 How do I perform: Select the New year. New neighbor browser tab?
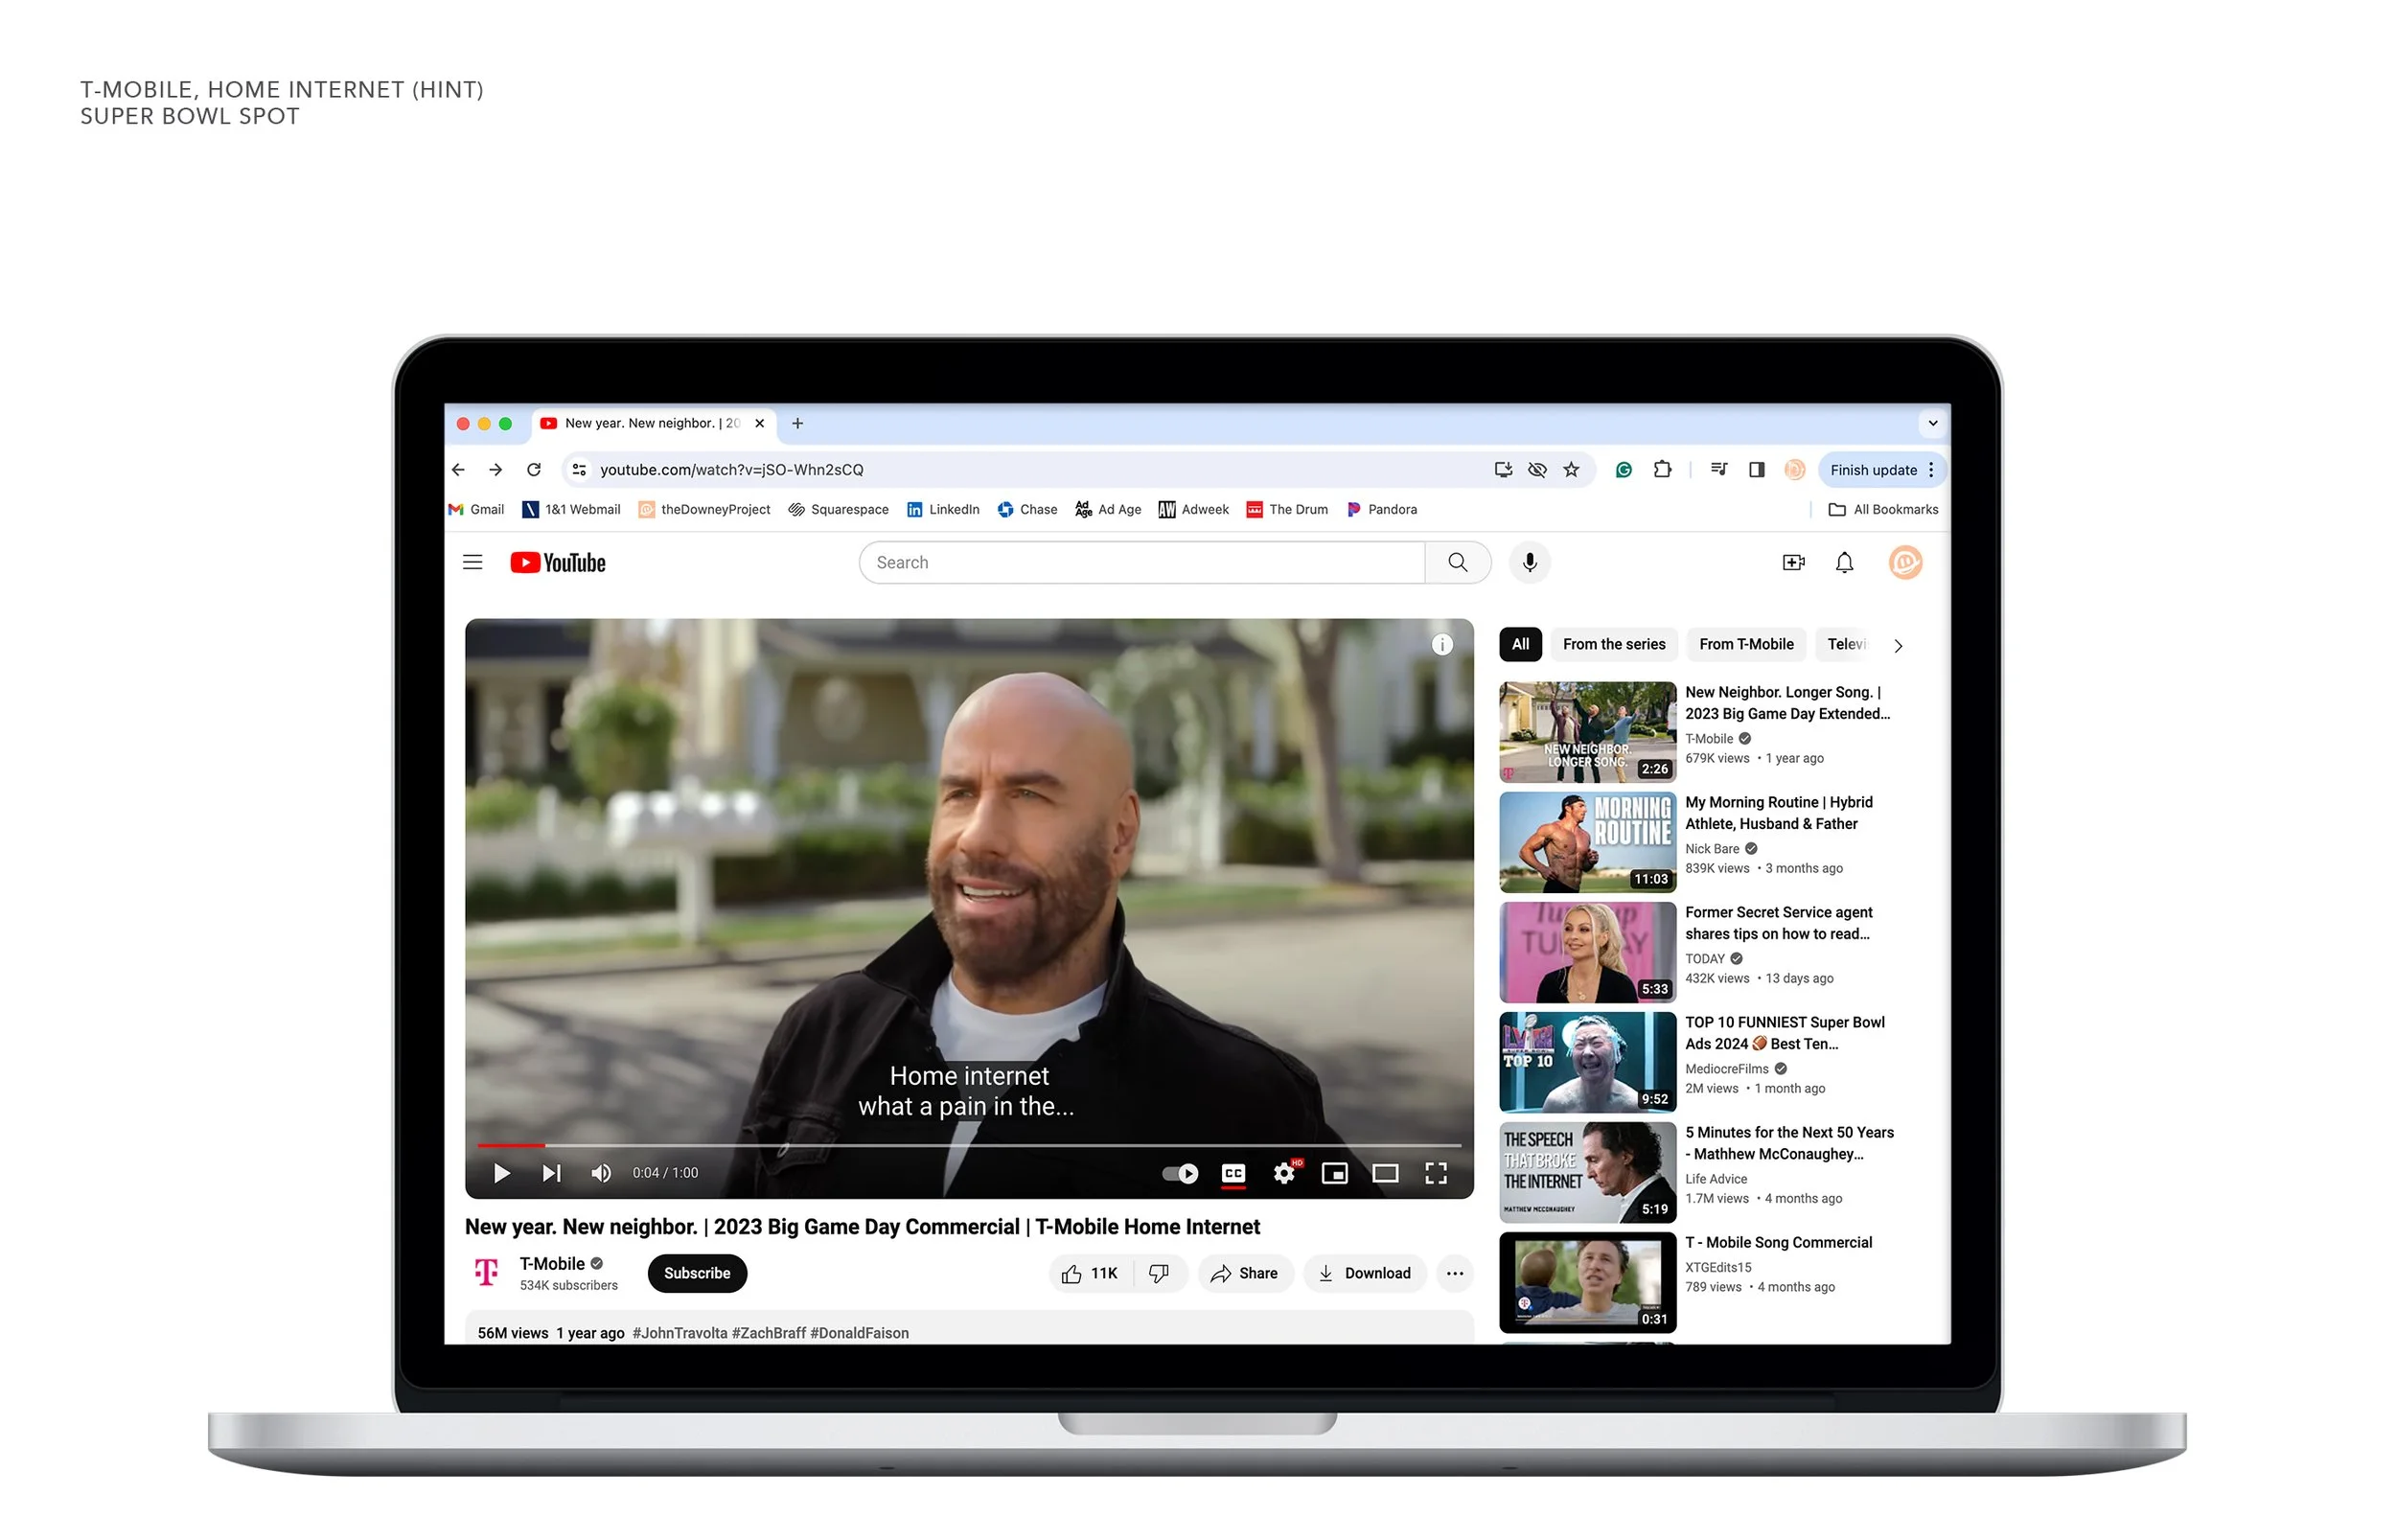tap(652, 423)
